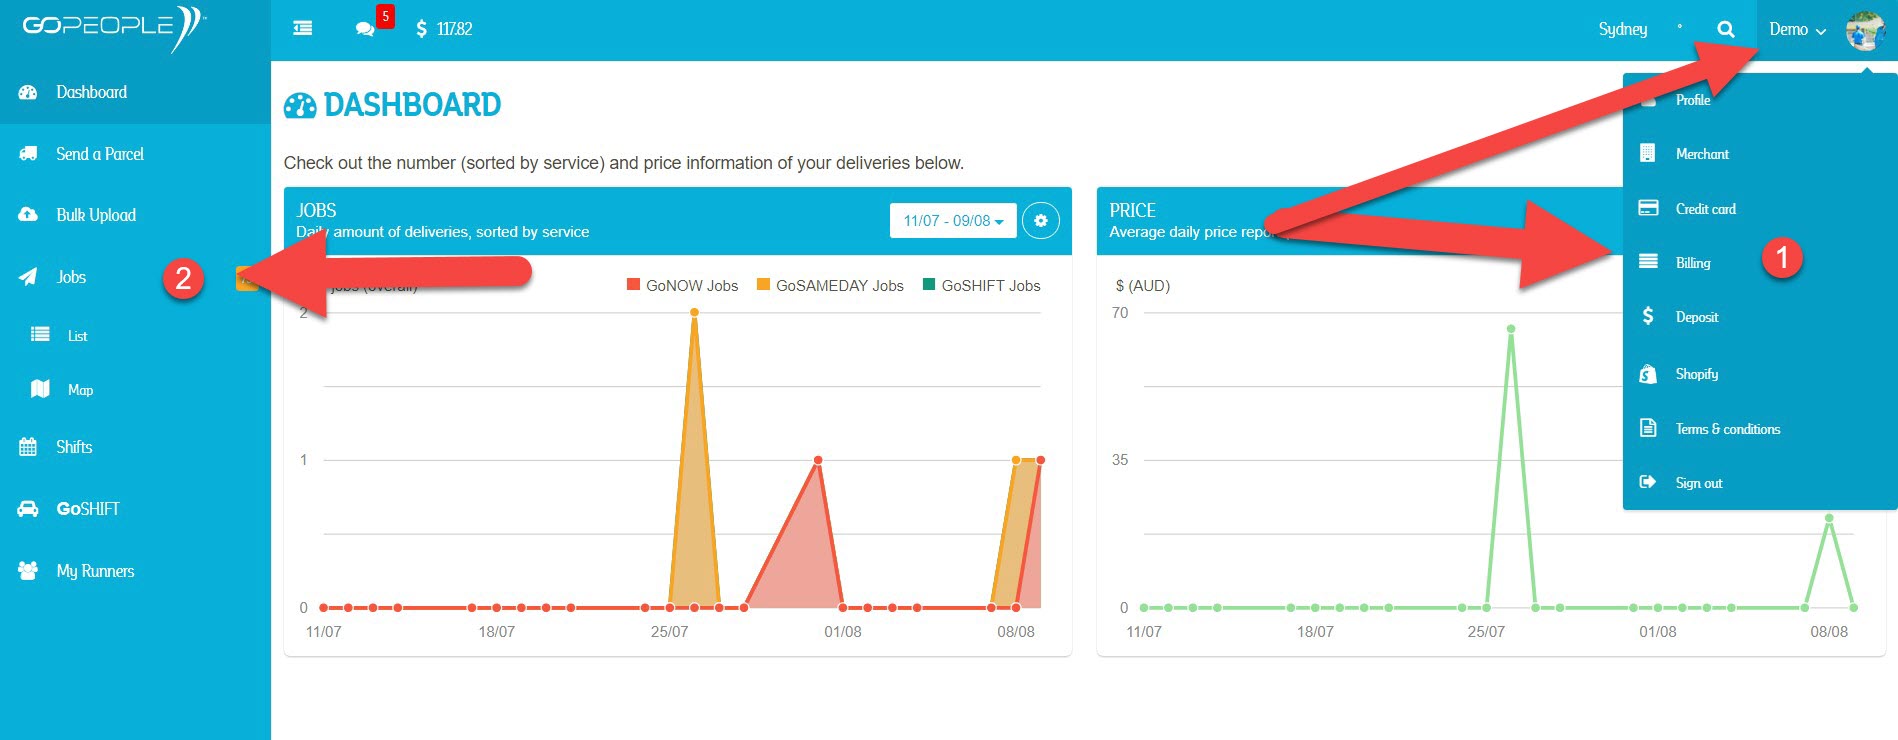This screenshot has width=1898, height=740.
Task: Open the chat messages icon with badge
Action: click(x=365, y=29)
